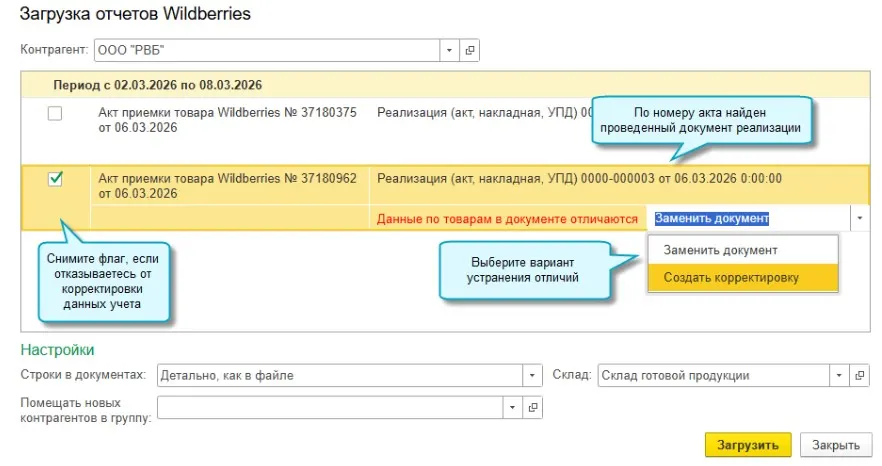Open the new-counterparty group's linked record icon
The width and height of the screenshot is (882, 466).
533,407
